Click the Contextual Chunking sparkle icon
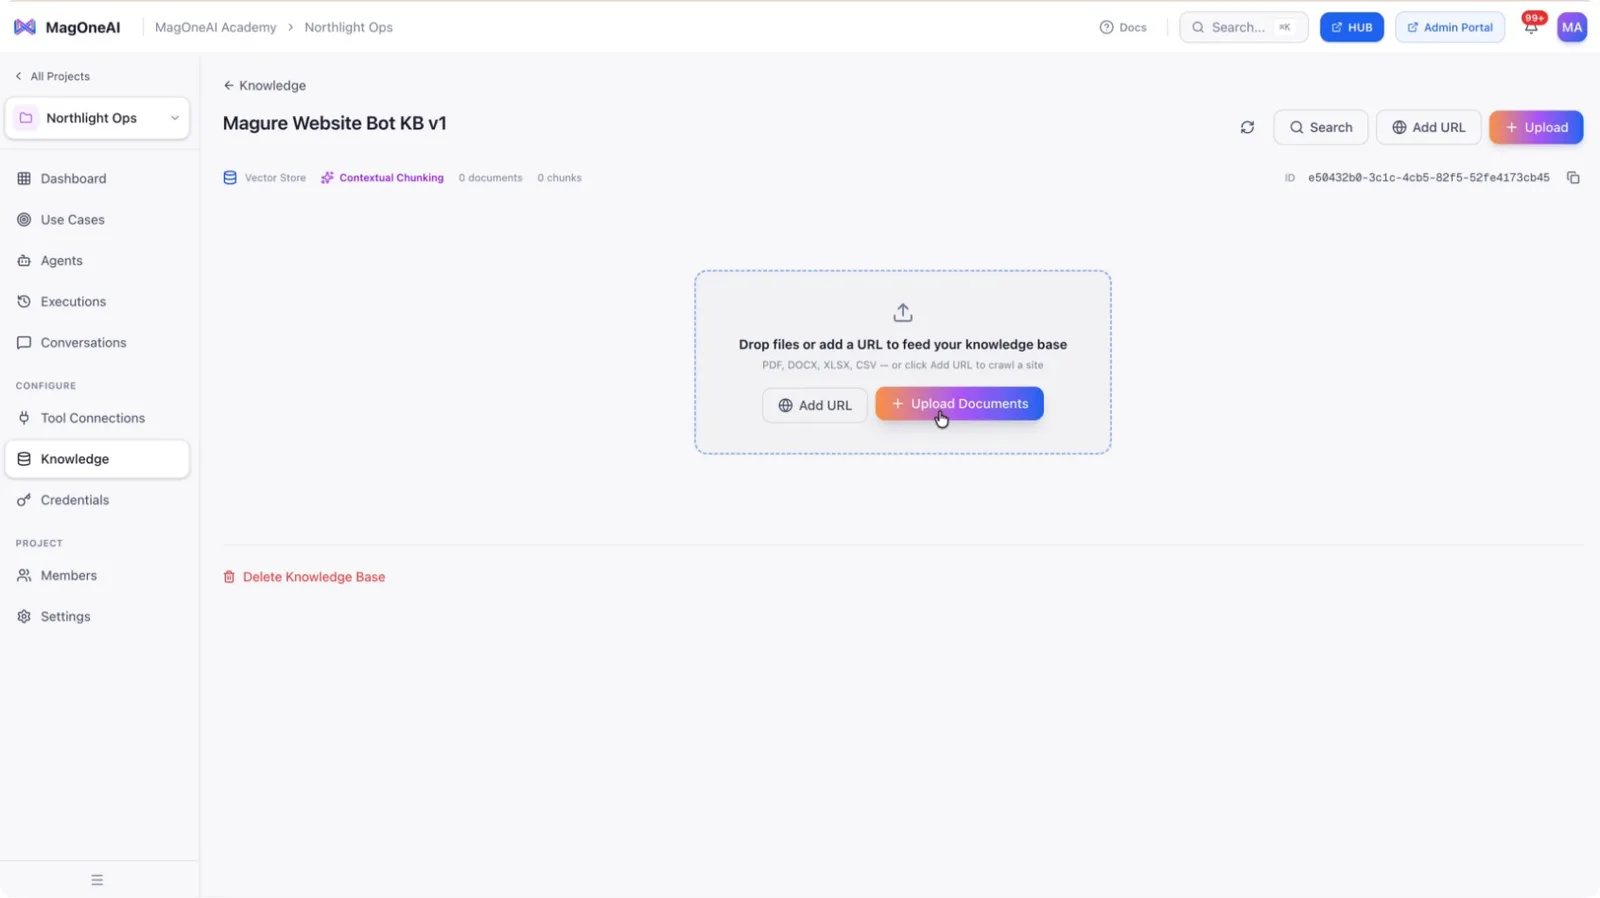1600x898 pixels. point(327,178)
